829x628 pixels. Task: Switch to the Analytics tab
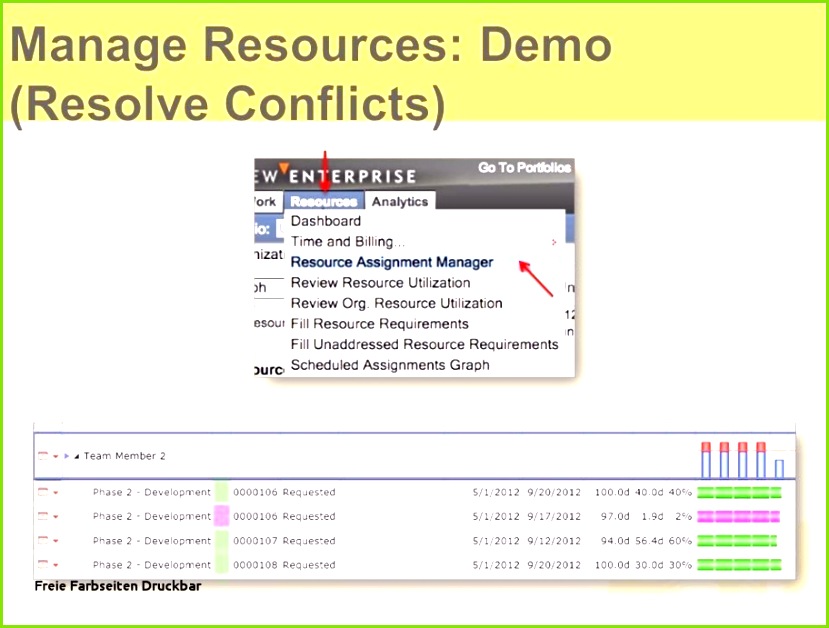(399, 201)
